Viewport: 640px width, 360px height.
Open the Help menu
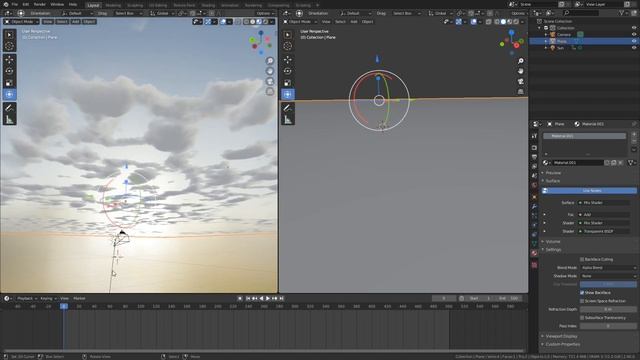(73, 4)
